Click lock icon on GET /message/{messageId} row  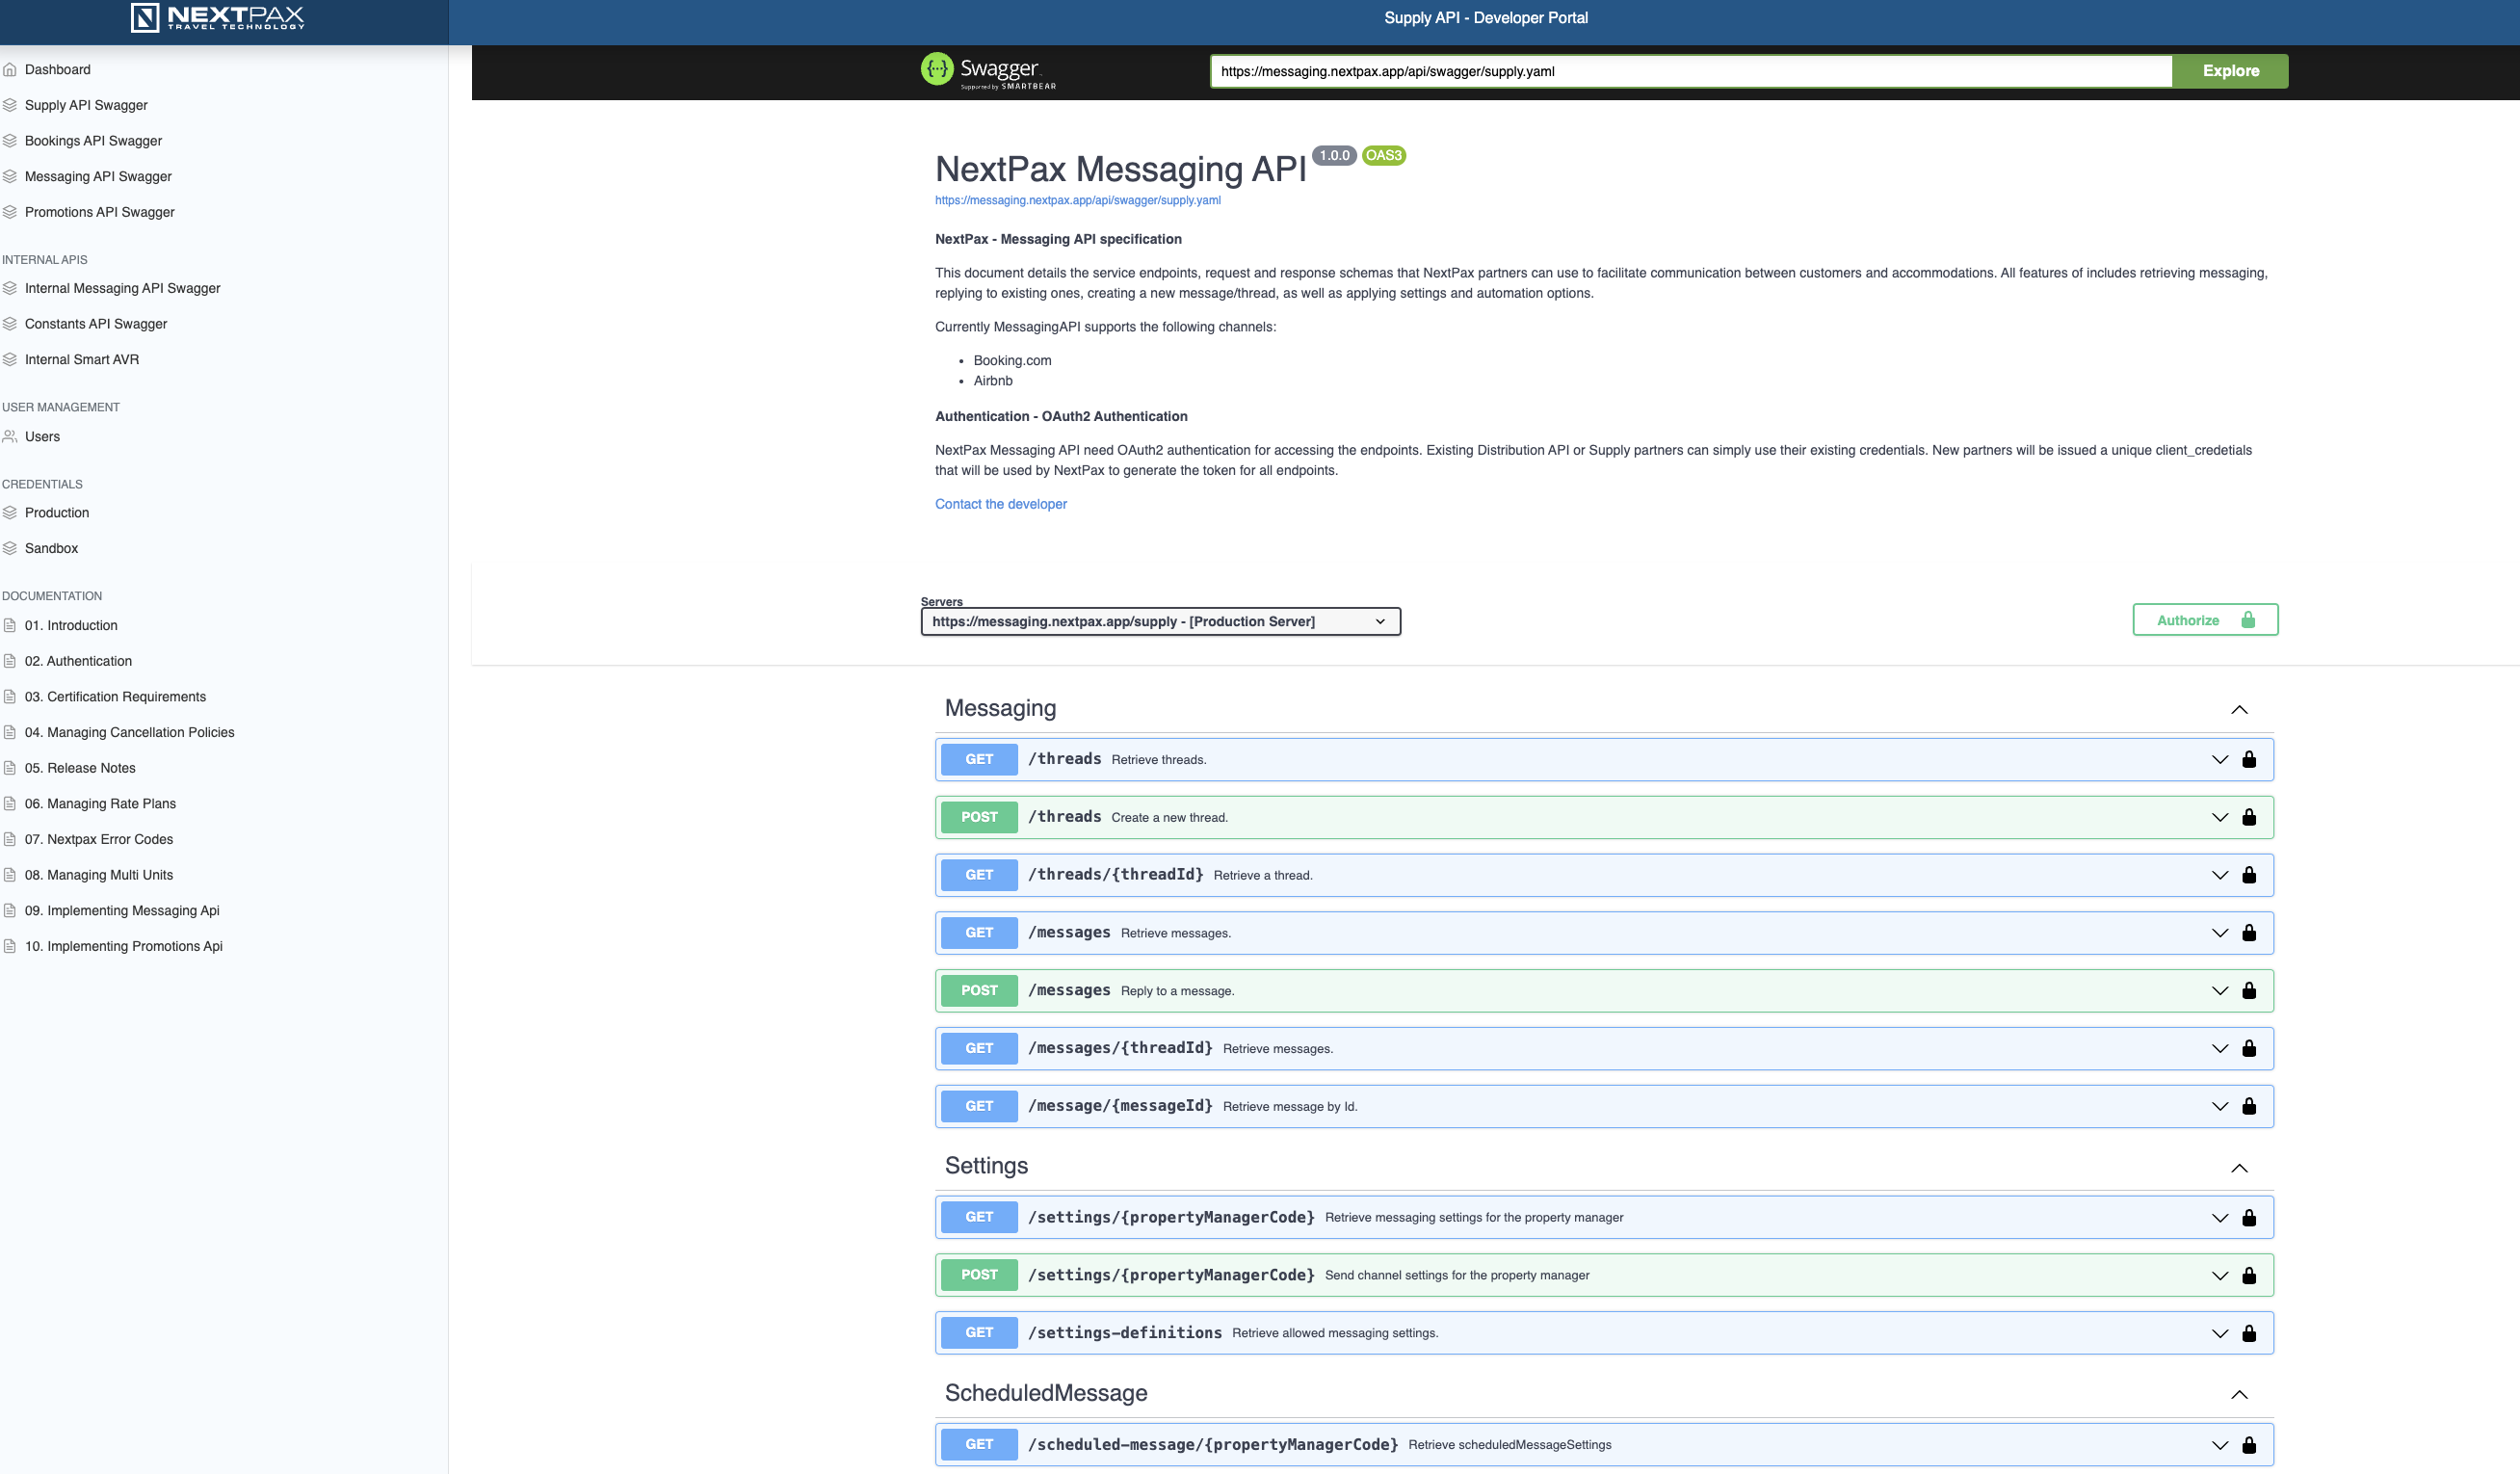[2249, 1106]
